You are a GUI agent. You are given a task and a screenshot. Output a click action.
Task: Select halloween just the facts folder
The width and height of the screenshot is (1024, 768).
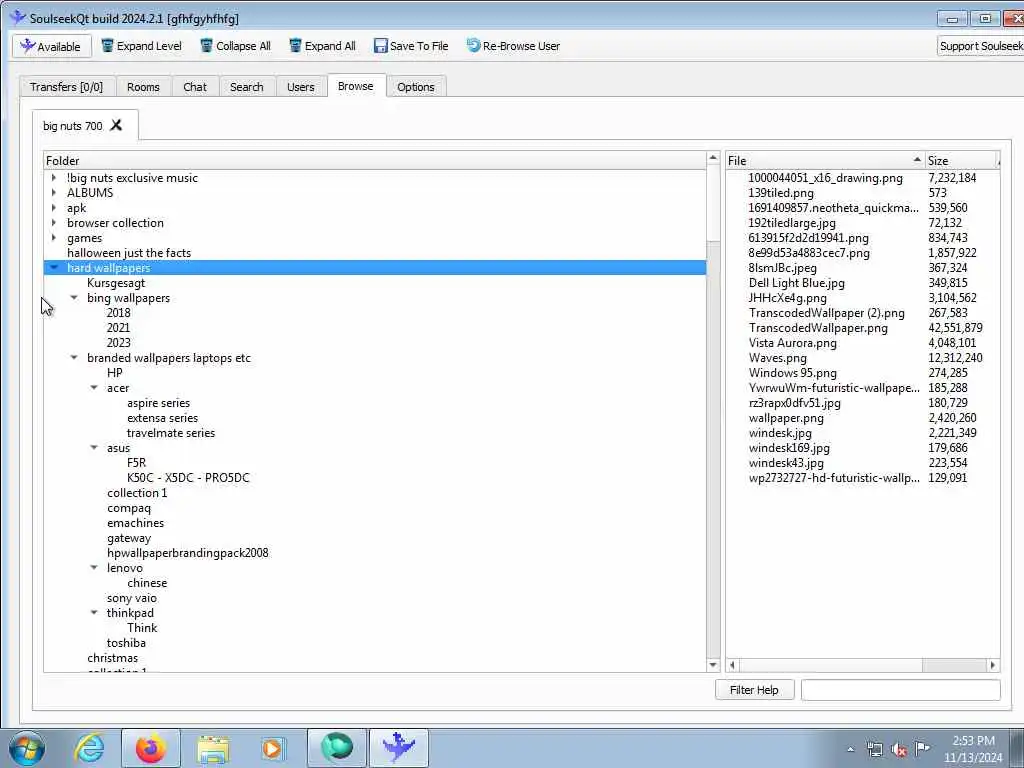pyautogui.click(x=129, y=253)
